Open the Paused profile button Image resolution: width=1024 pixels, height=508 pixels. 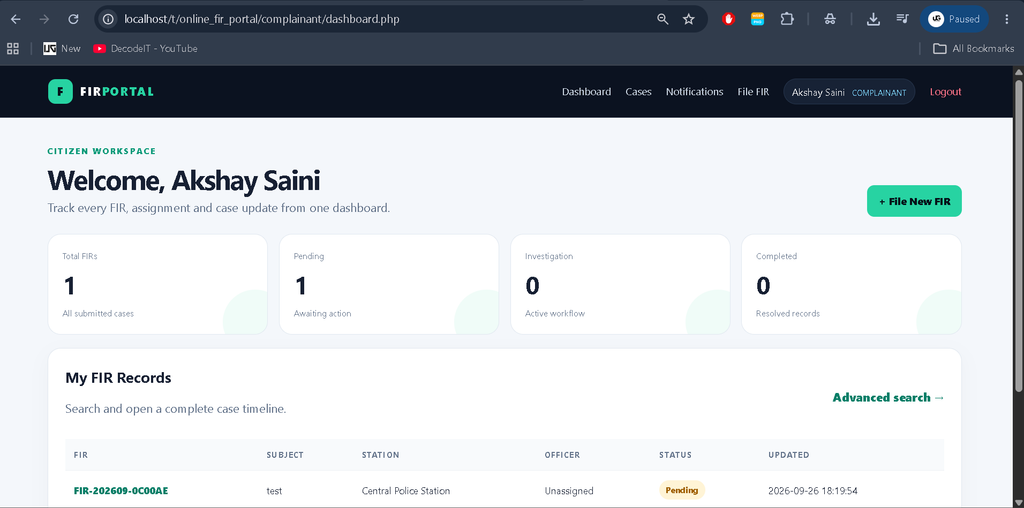click(954, 19)
